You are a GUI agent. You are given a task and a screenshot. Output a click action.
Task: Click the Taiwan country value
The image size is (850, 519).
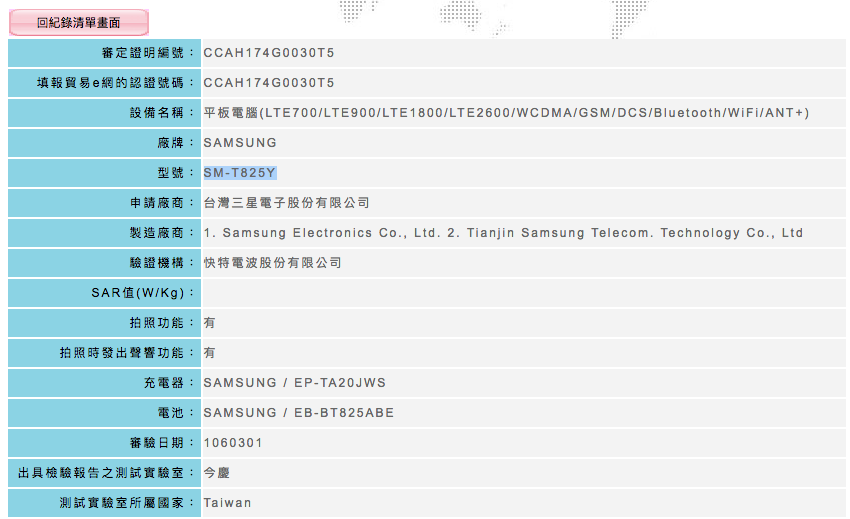tap(227, 503)
